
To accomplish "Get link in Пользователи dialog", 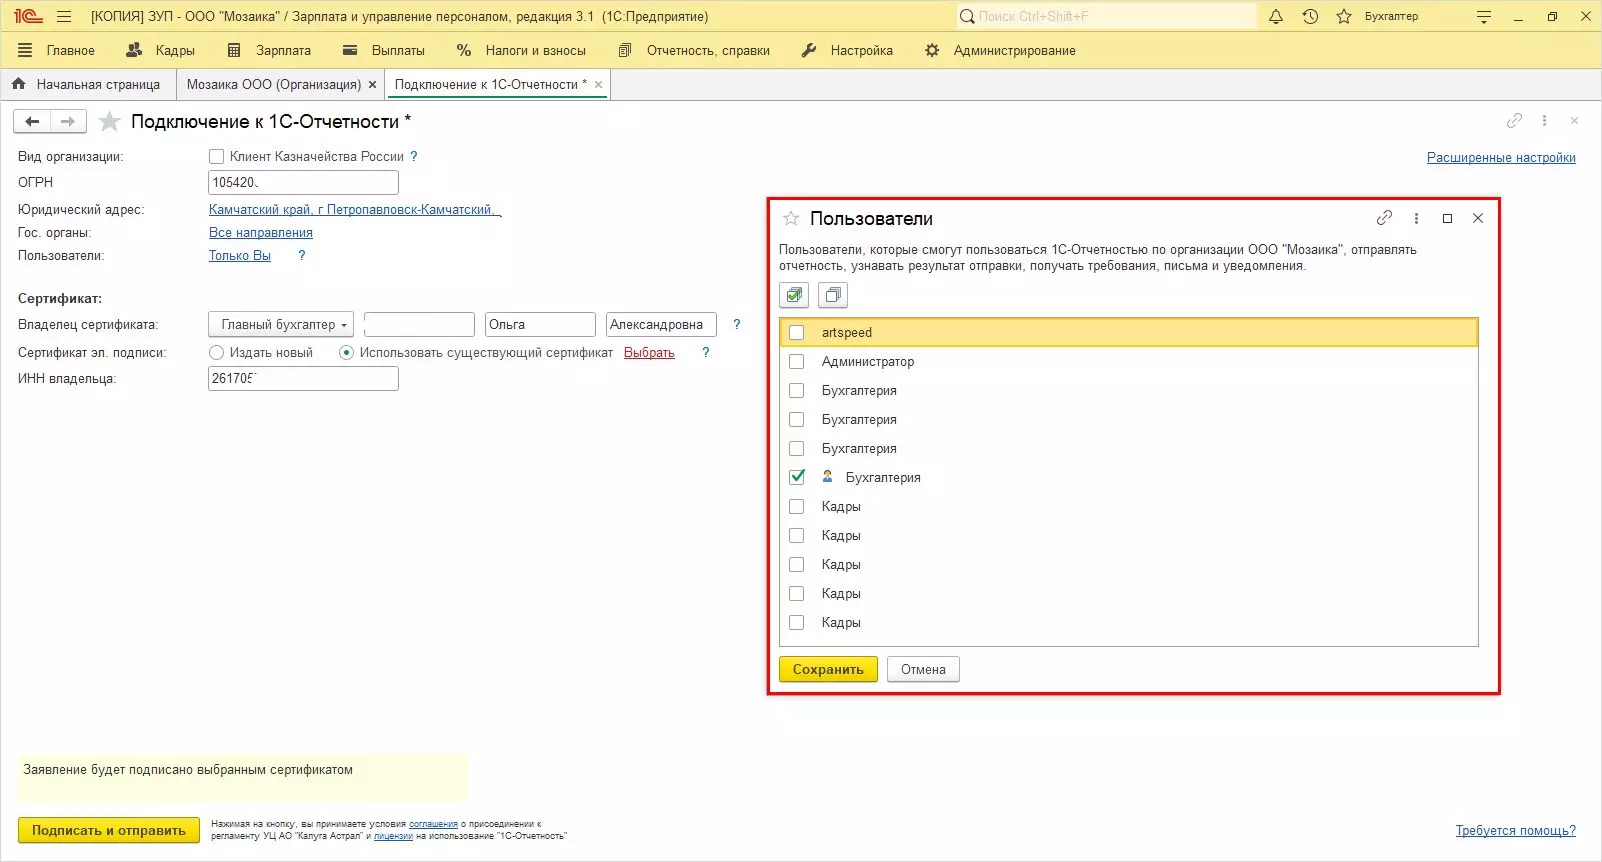I will pos(1384,218).
